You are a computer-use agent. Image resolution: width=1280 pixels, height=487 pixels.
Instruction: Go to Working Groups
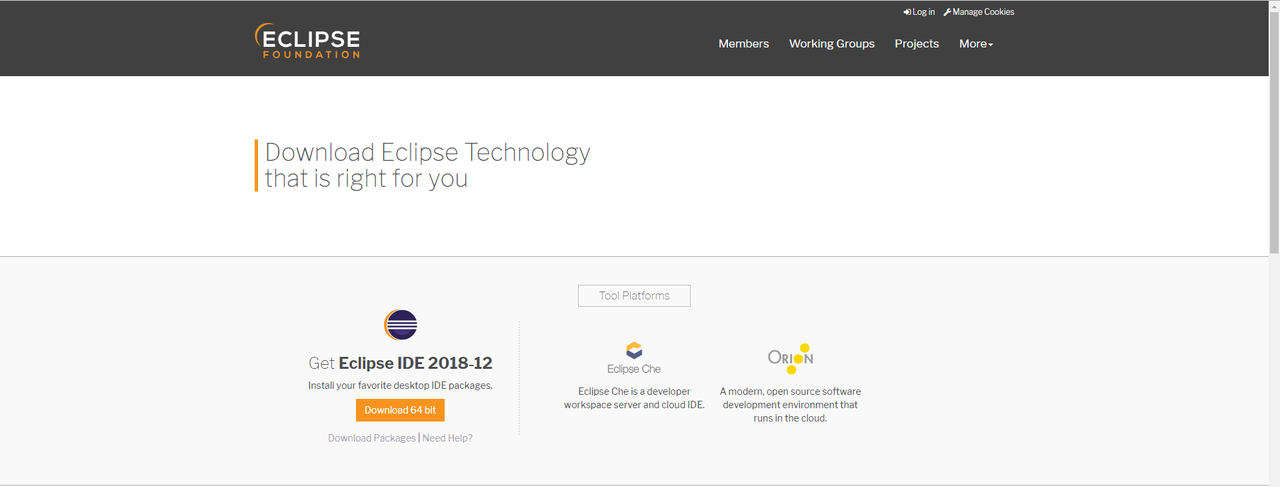pyautogui.click(x=832, y=44)
